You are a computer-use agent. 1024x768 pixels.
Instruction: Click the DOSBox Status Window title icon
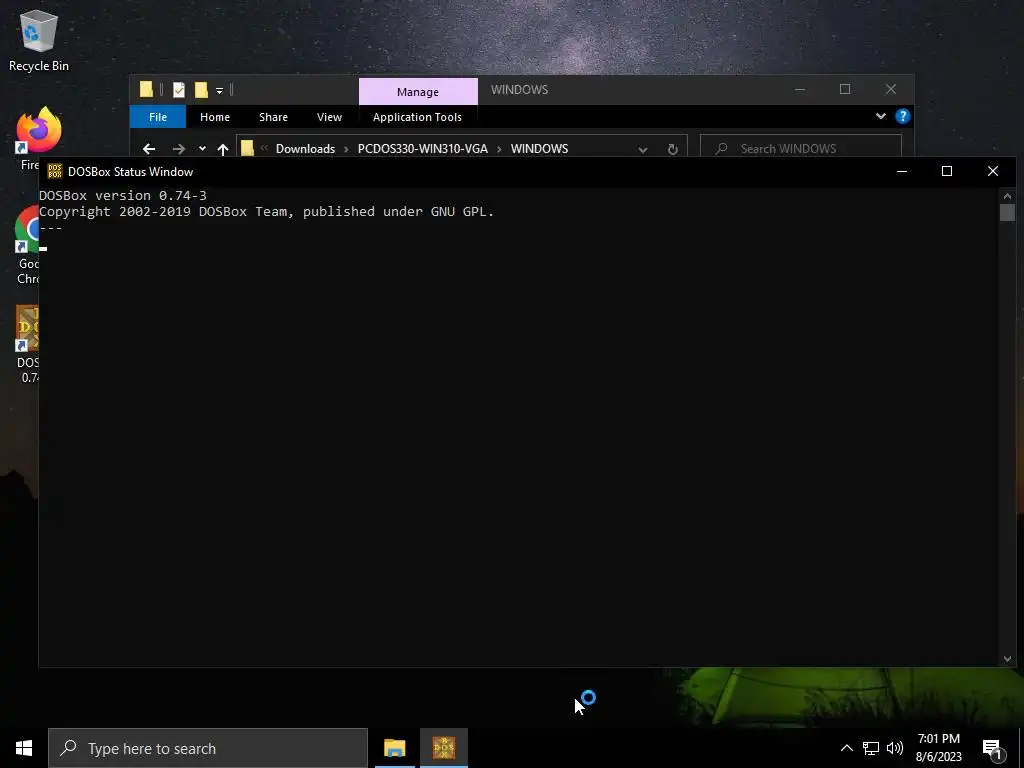coord(55,172)
